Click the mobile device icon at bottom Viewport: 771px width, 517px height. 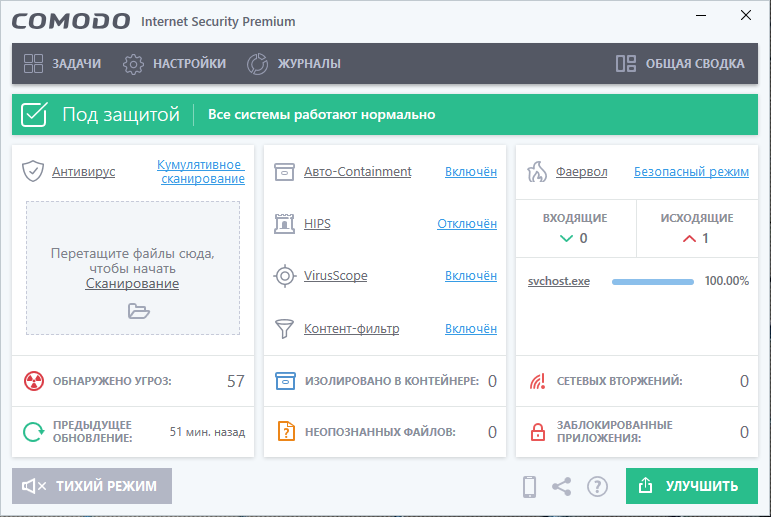point(530,487)
